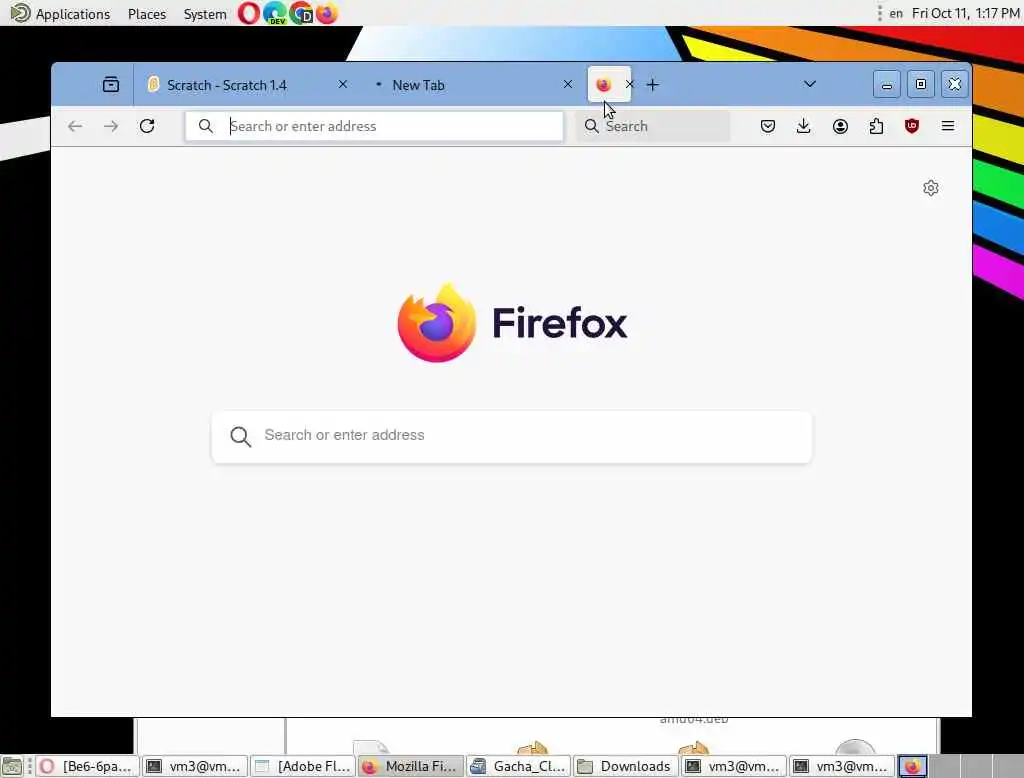Viewport: 1024px width, 778px height.
Task: Switch to the Opera taskbar window
Action: point(88,766)
